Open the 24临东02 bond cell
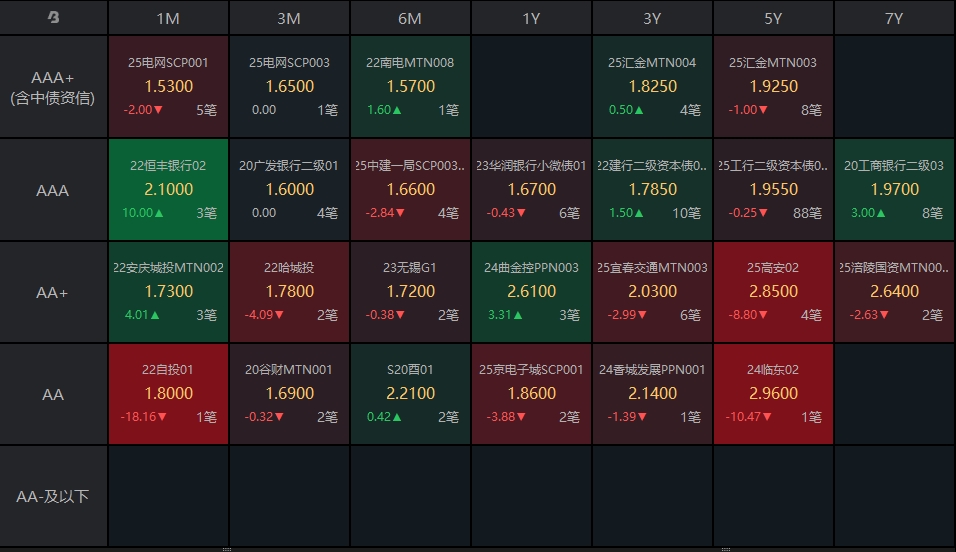 (x=773, y=393)
